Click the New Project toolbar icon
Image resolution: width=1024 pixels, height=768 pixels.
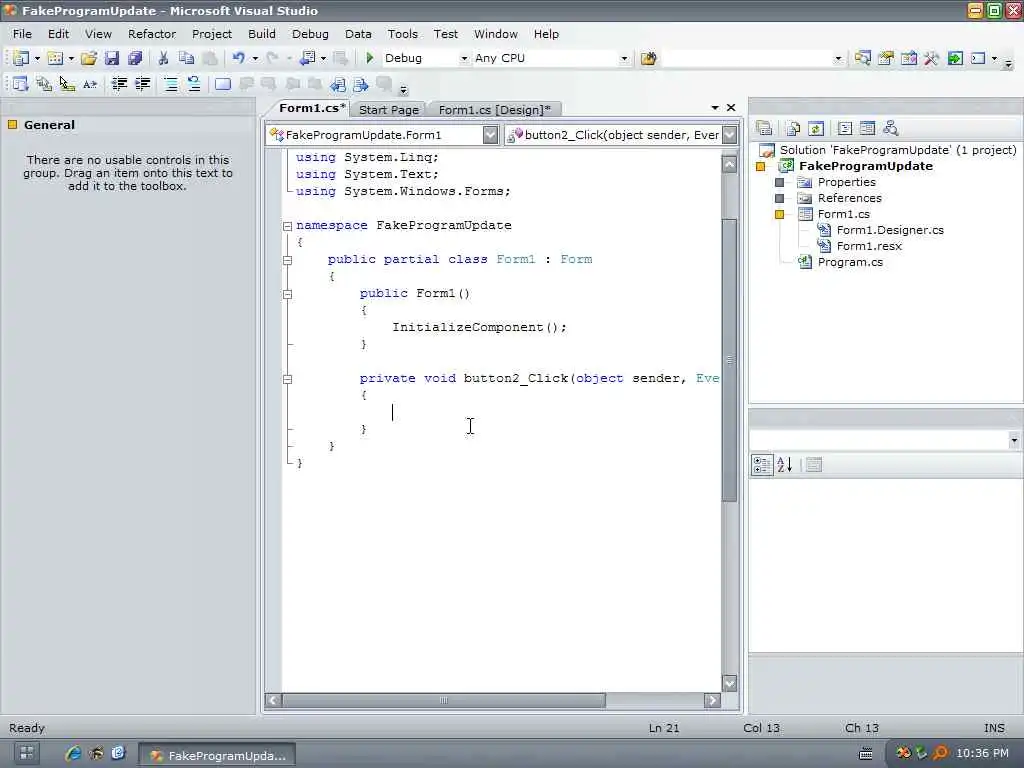(x=20, y=58)
